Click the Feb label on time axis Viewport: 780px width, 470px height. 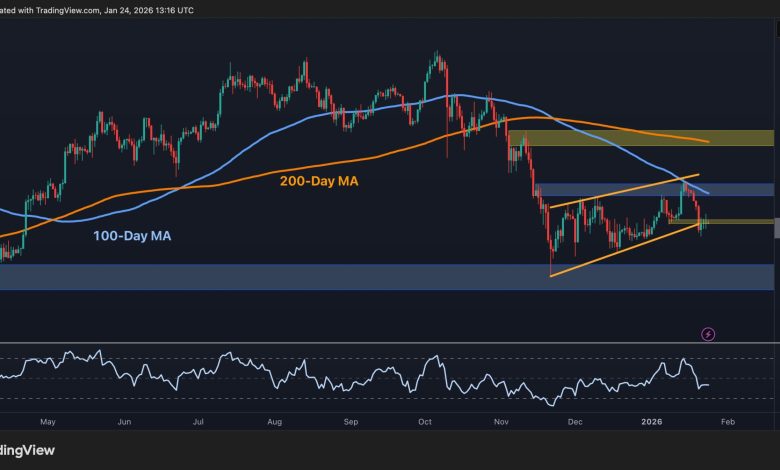727,422
